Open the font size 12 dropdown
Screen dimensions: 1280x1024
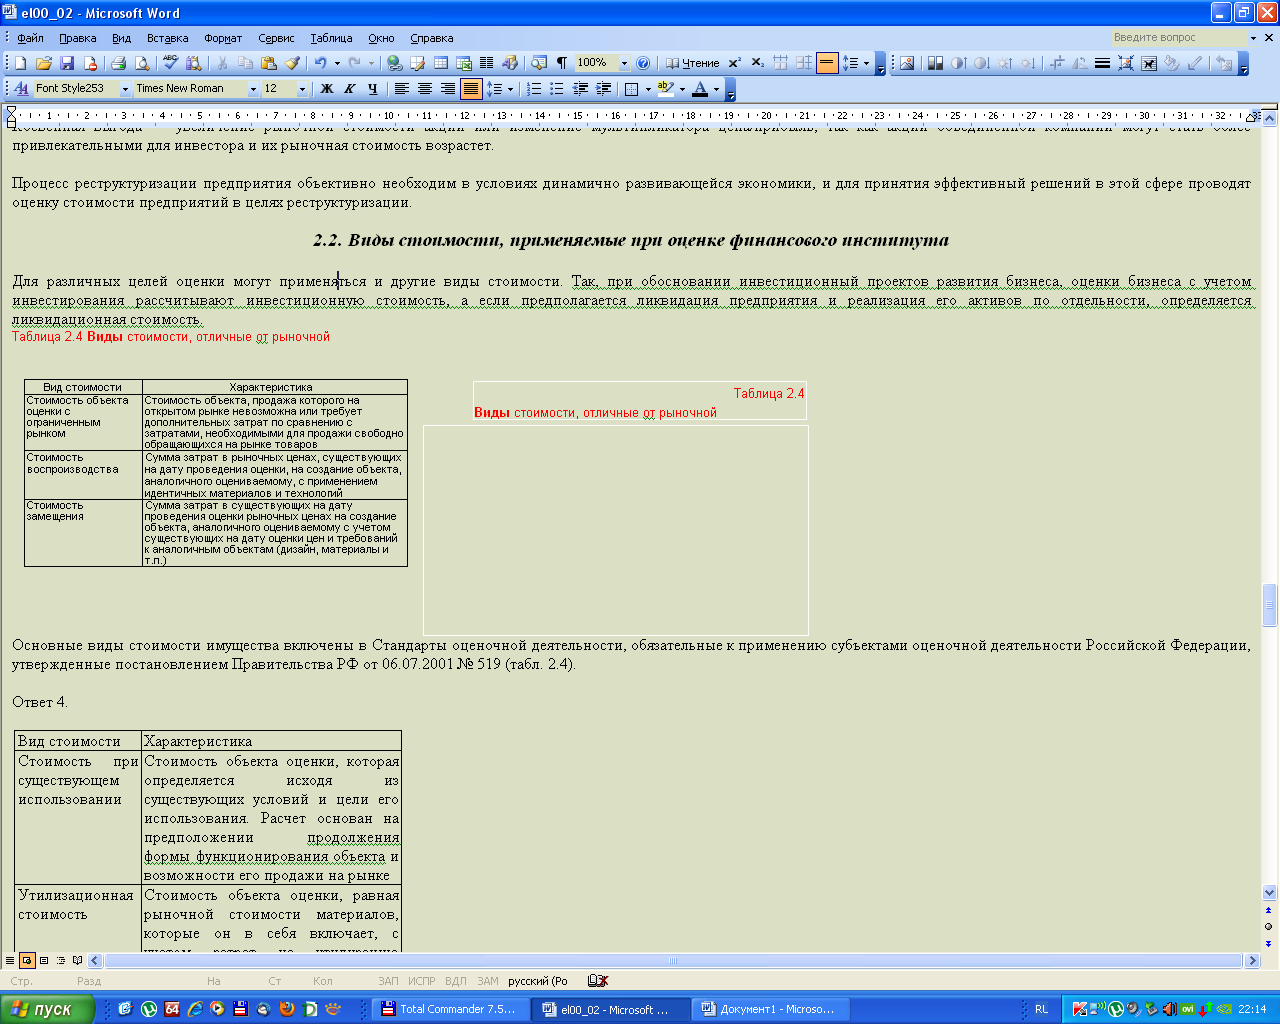[302, 88]
